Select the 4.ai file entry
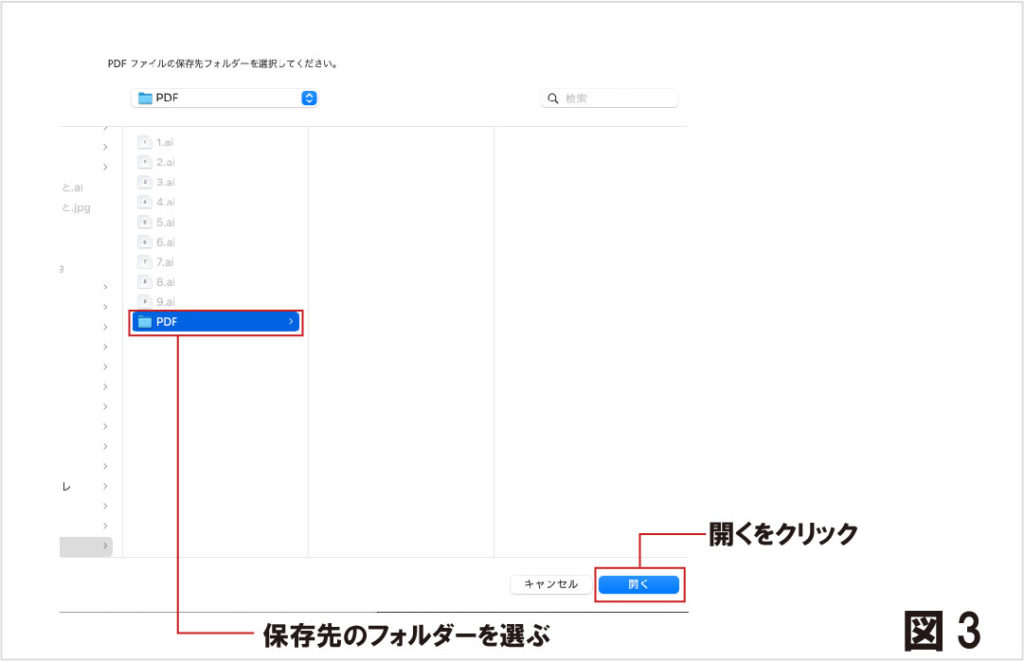 tap(165, 202)
